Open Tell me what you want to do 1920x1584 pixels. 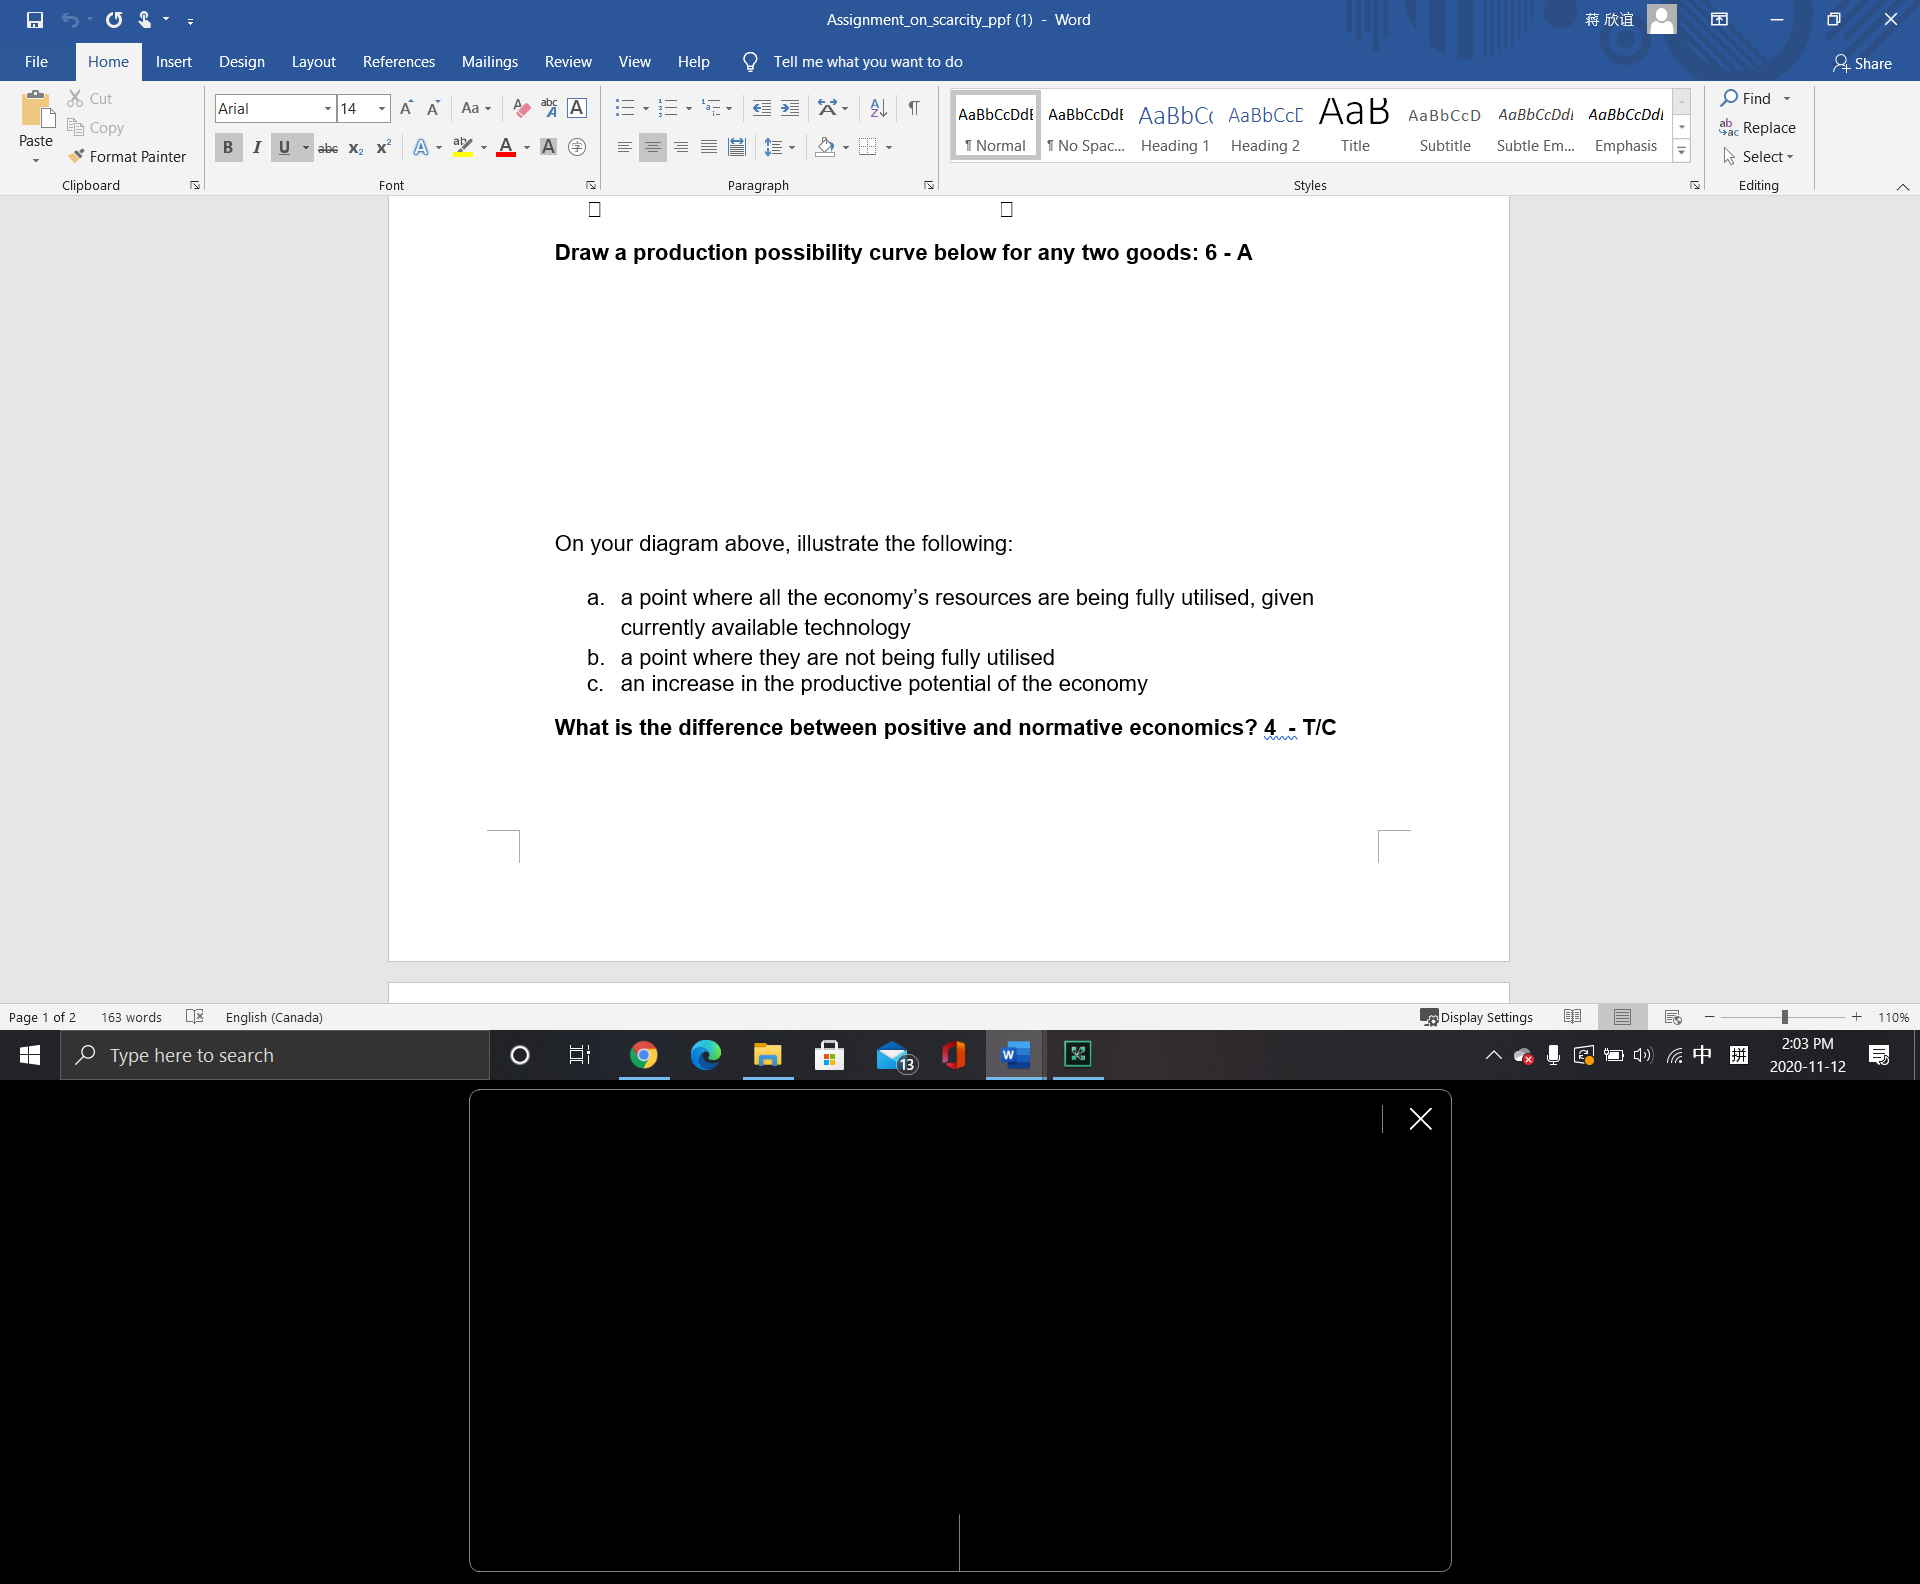866,61
